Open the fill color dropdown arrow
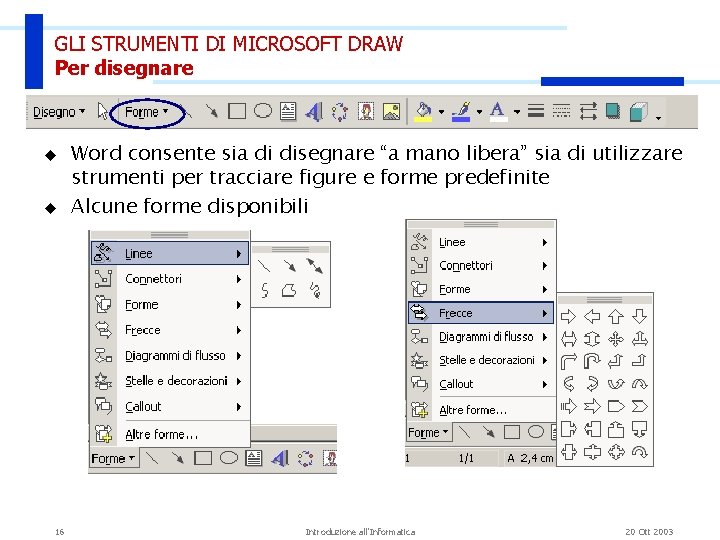The image size is (720, 540). pos(441,112)
